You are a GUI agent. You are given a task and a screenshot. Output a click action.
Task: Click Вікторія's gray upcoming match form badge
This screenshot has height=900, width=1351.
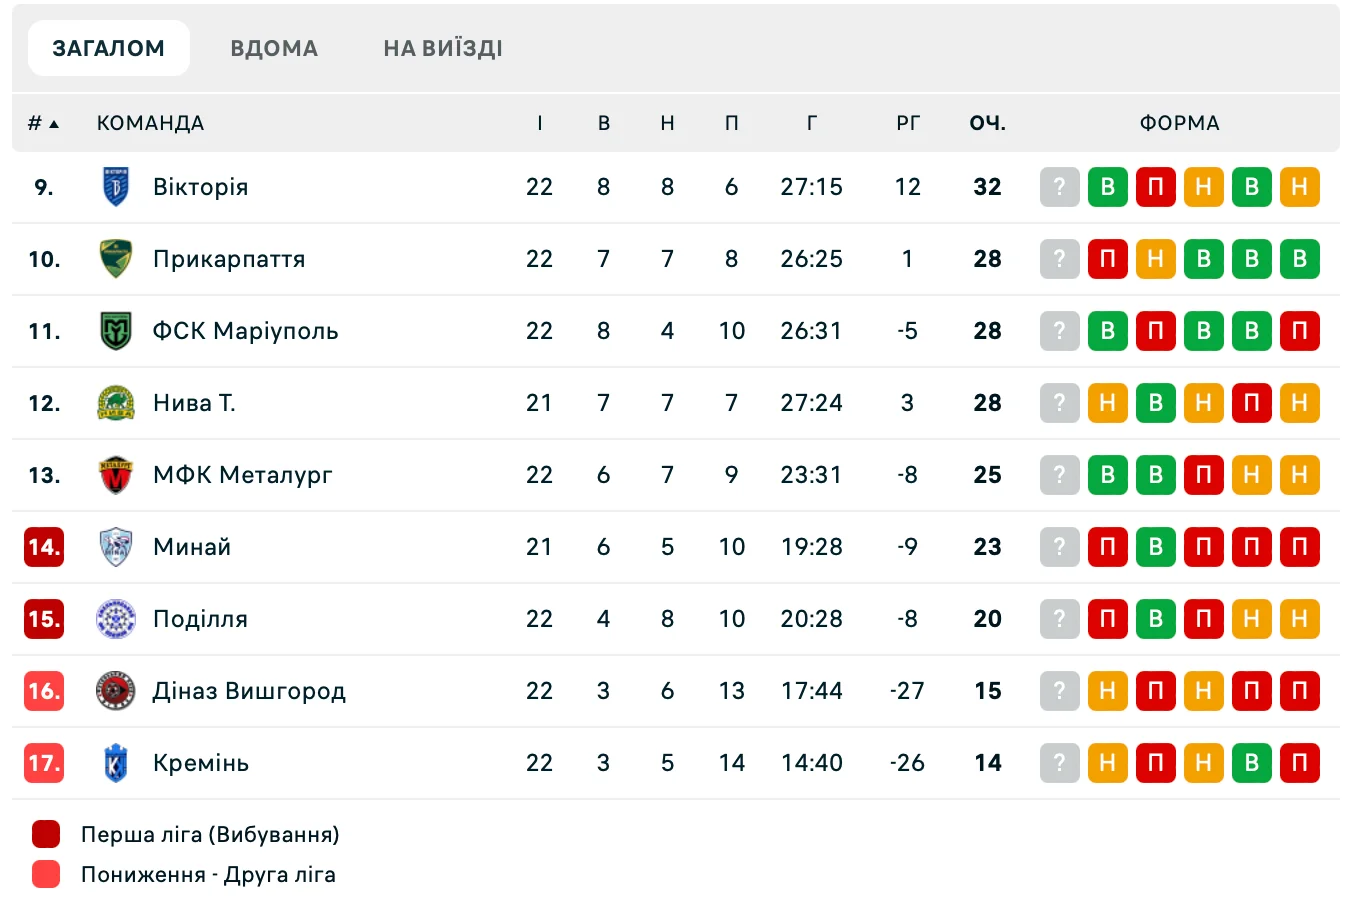[1059, 187]
